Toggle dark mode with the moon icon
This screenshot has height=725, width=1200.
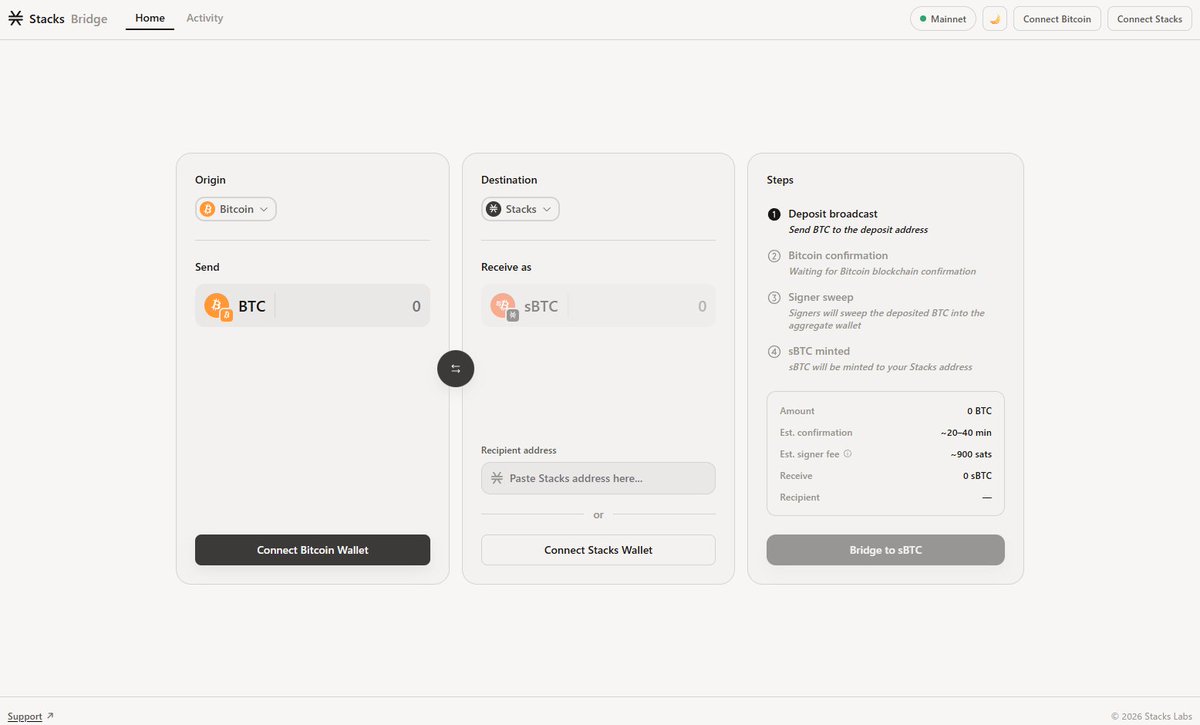995,19
